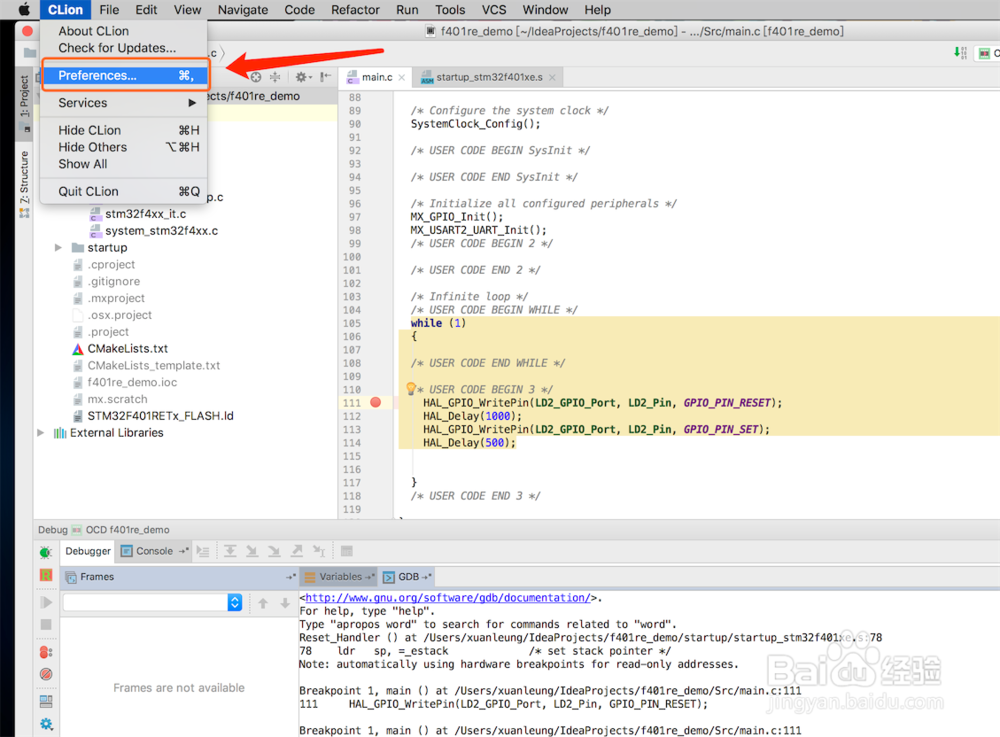Click Evaluate Expression calculator icon
Image resolution: width=1000 pixels, height=737 pixels.
pos(346,551)
